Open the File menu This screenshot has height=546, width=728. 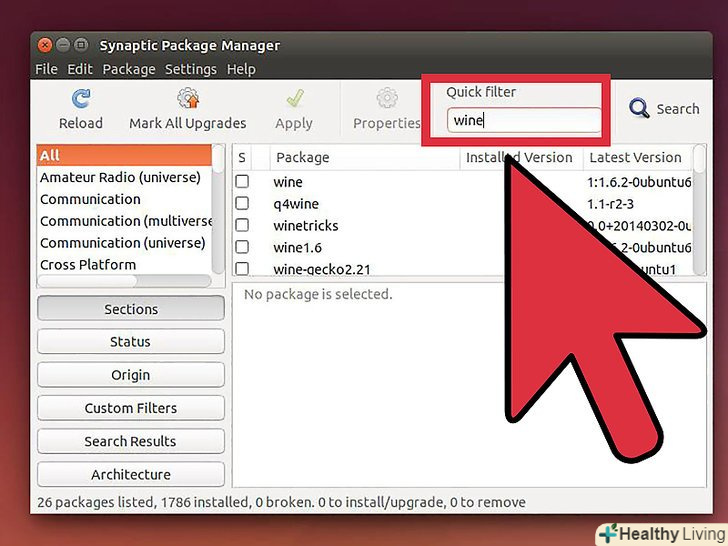pyautogui.click(x=46, y=69)
